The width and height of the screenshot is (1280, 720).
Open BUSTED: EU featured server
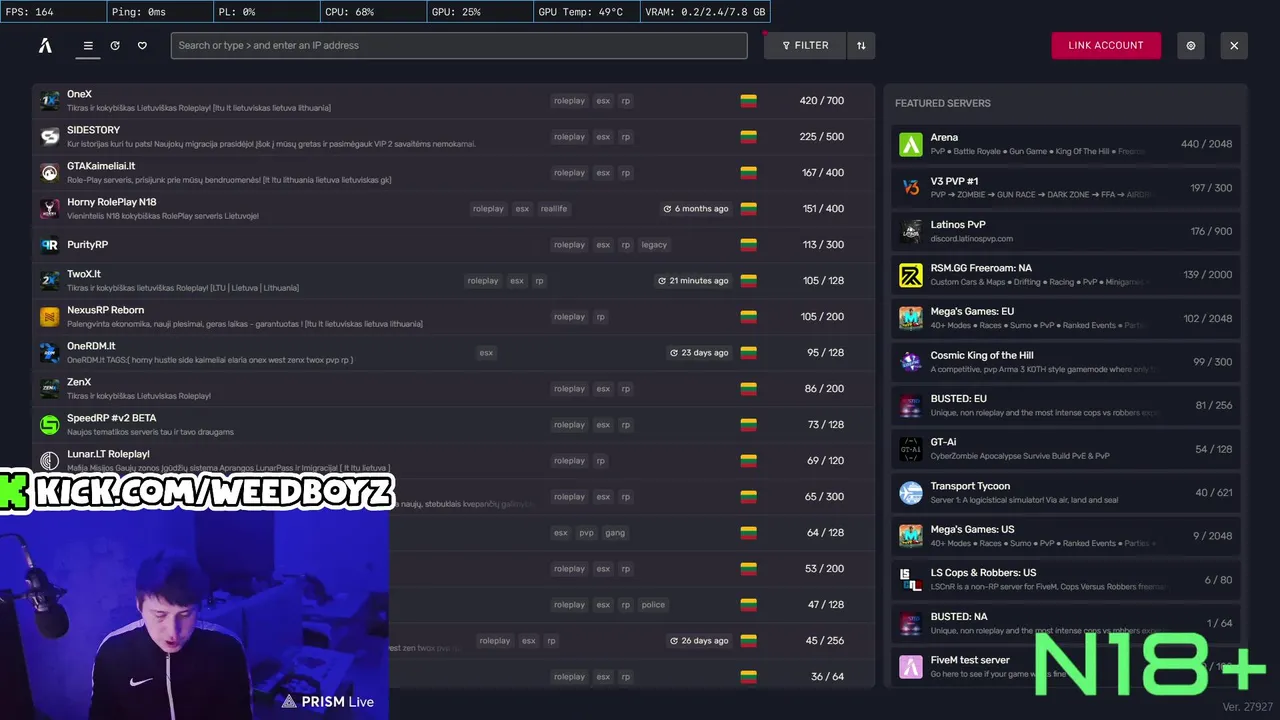click(1066, 405)
